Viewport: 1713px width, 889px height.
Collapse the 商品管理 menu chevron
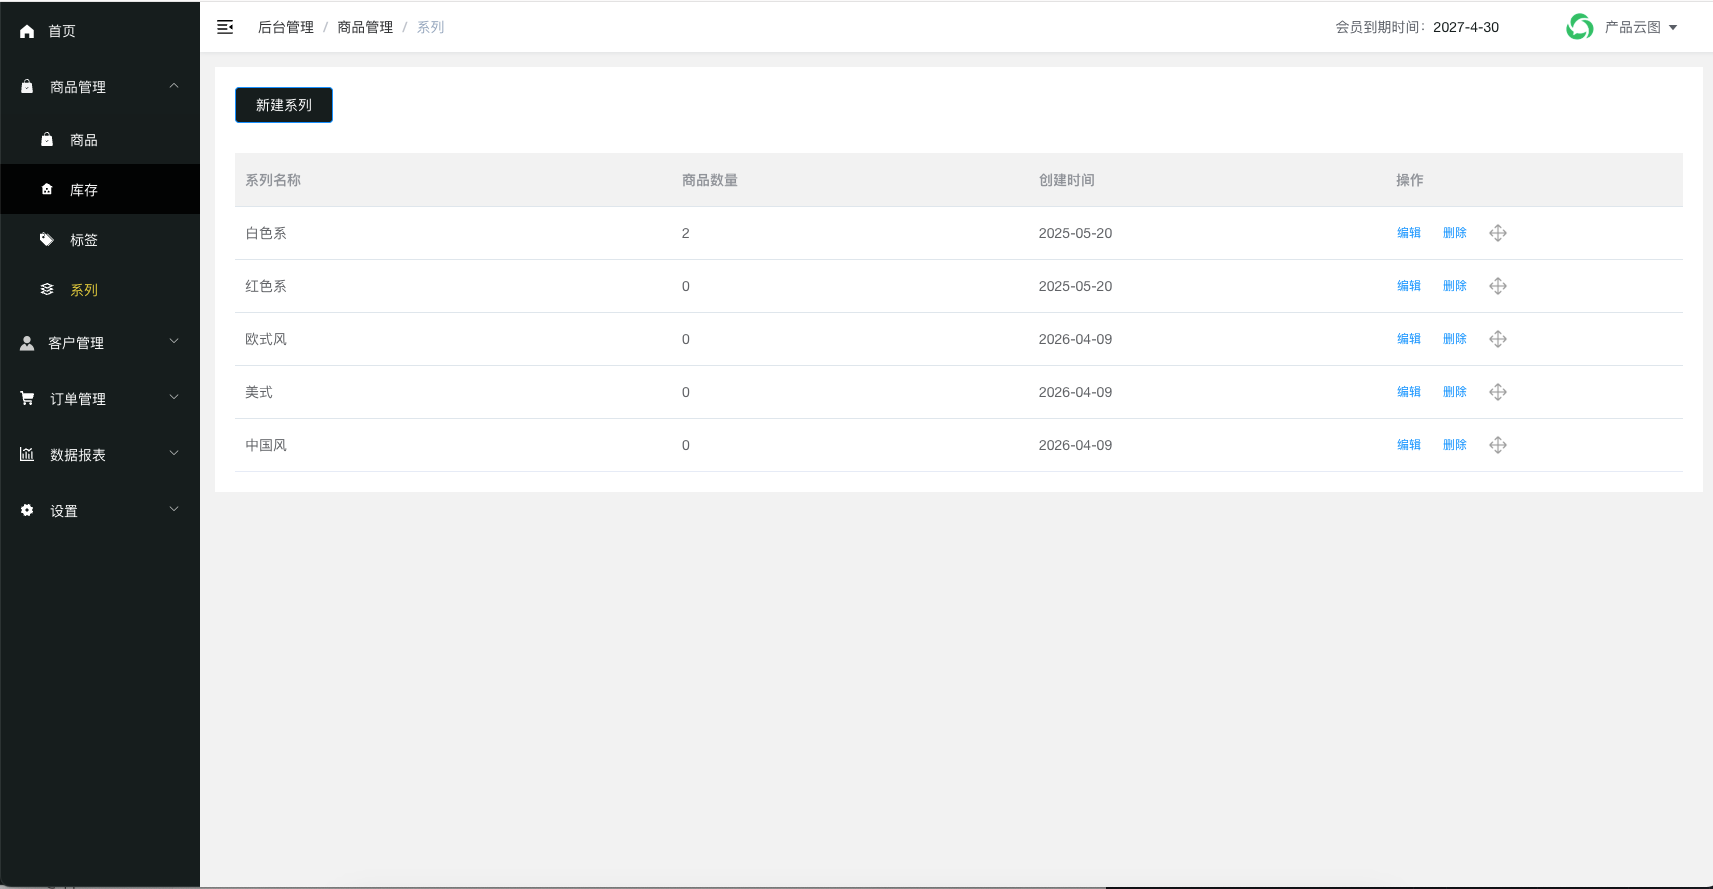[x=174, y=86]
